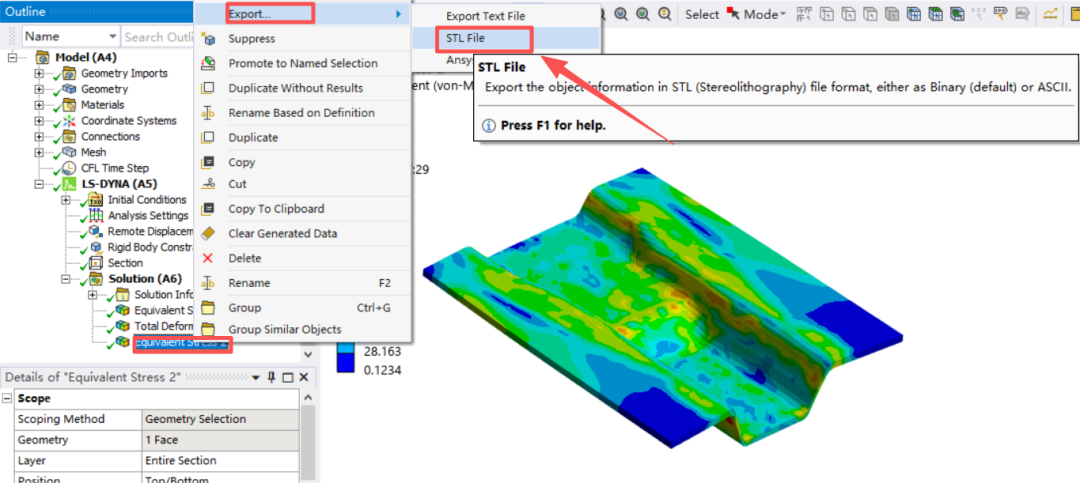Click the X,Y,Z coordinates pick icon
The width and height of the screenshot is (1080, 483).
(x=979, y=14)
